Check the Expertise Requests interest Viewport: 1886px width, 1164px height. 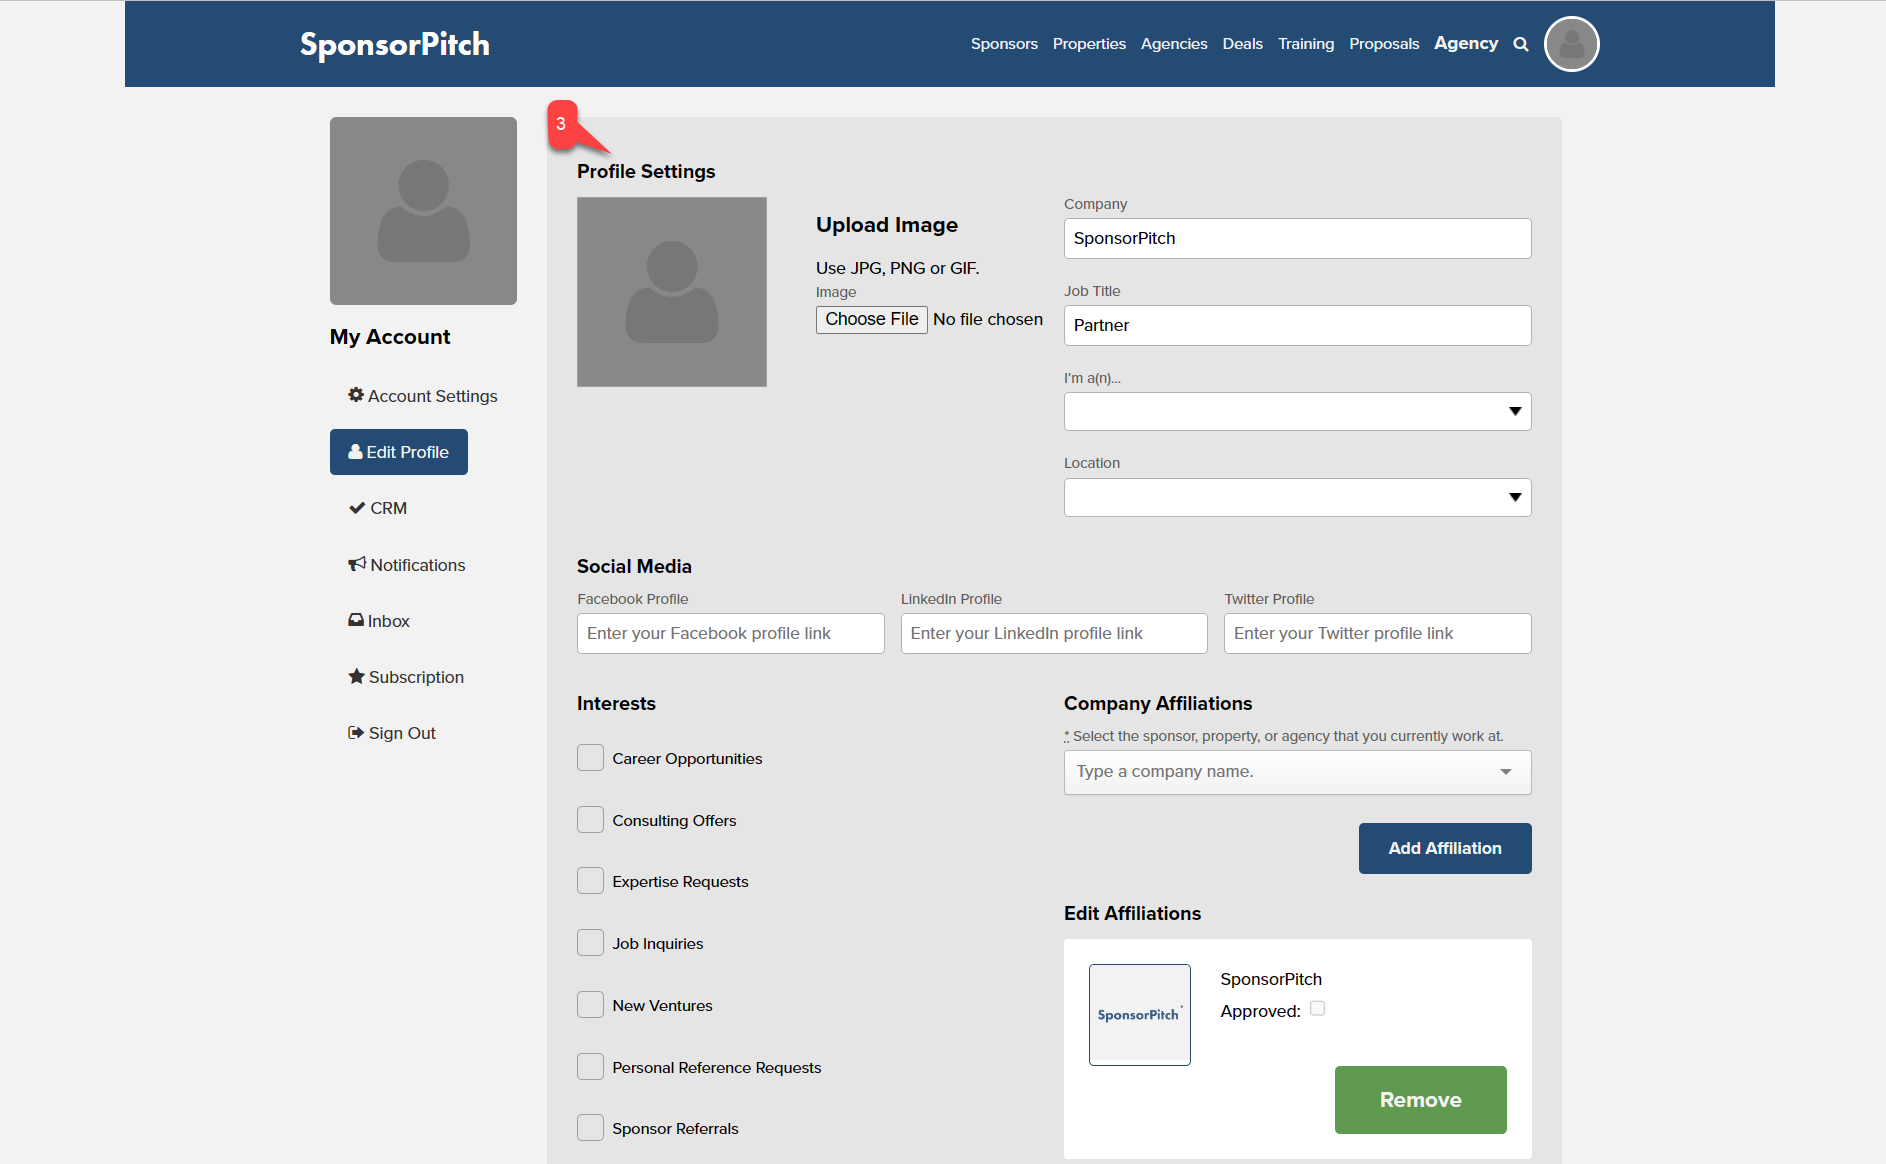coord(590,881)
